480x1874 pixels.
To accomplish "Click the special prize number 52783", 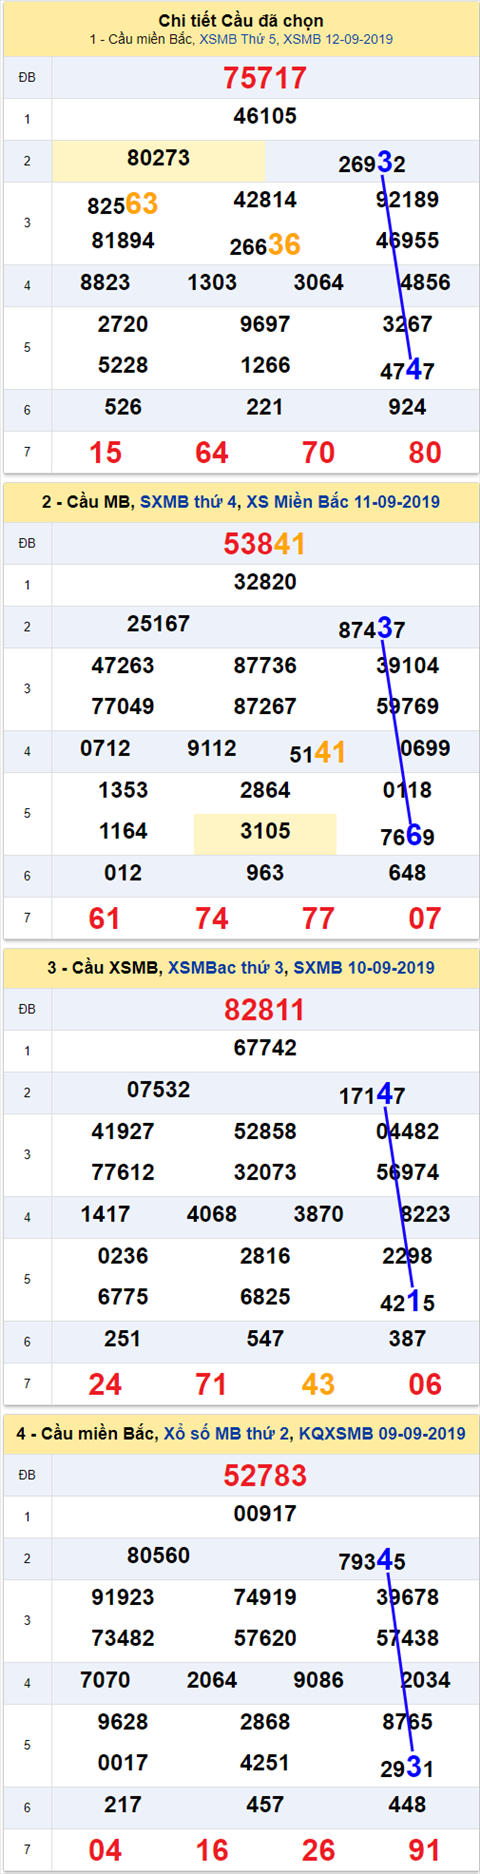I will click(265, 1476).
